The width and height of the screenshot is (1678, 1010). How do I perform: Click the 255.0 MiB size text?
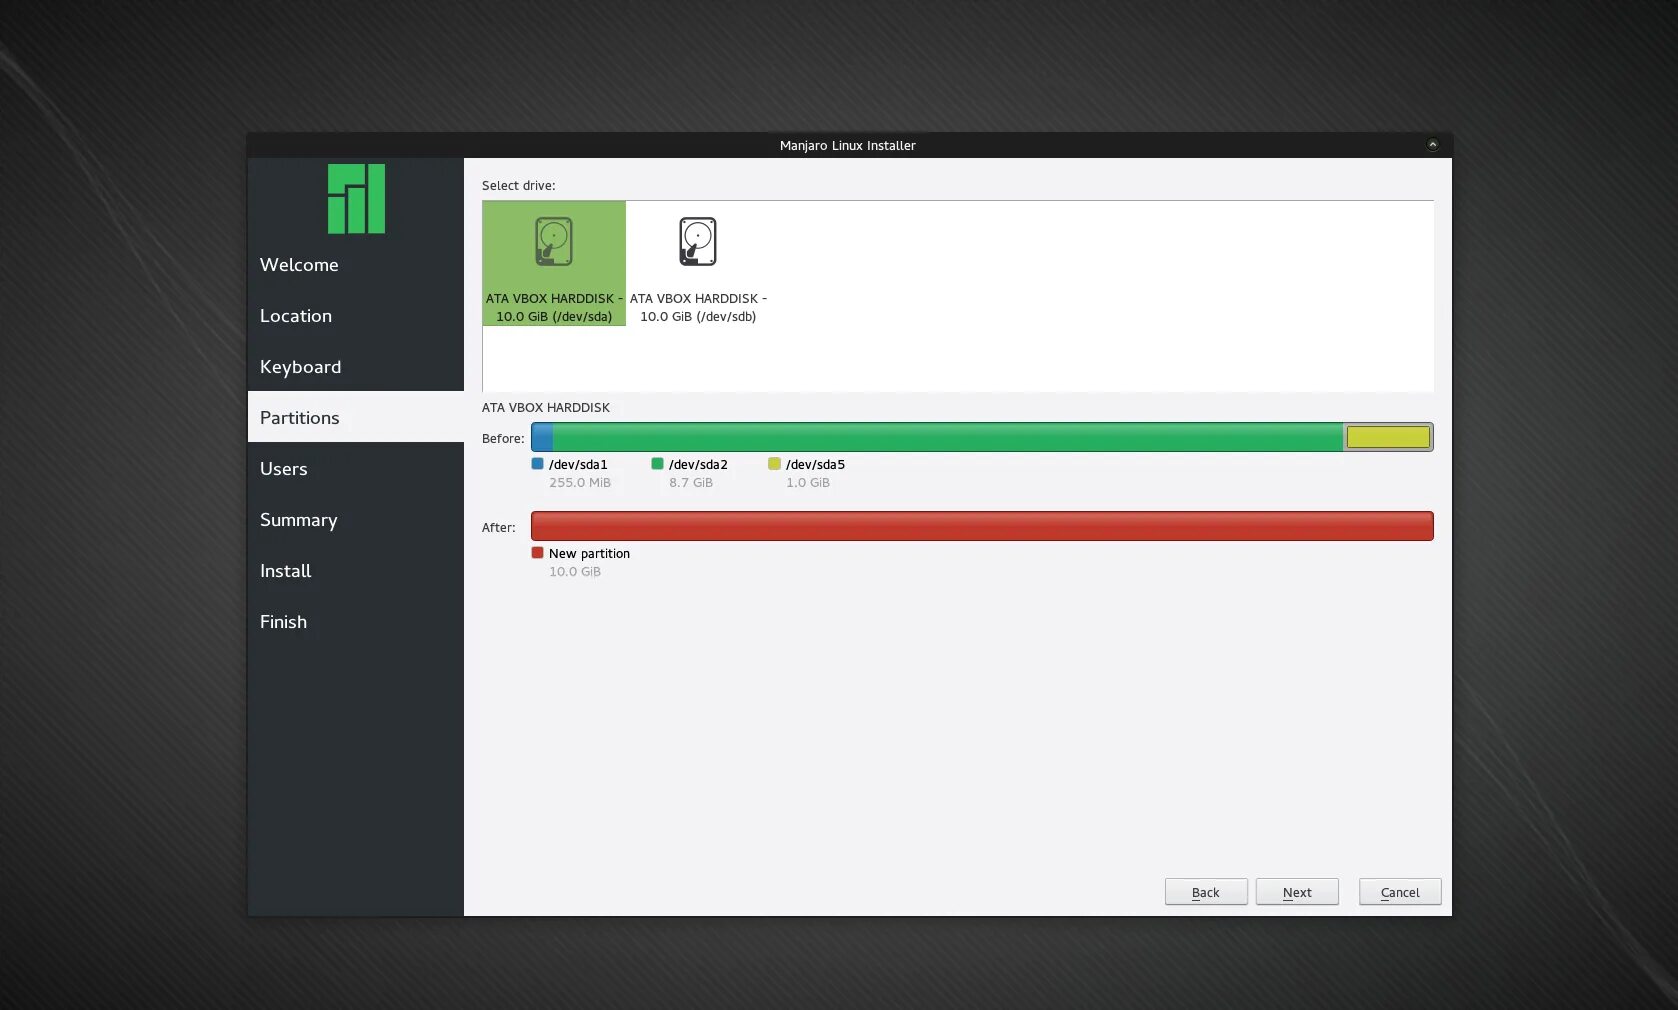(580, 483)
